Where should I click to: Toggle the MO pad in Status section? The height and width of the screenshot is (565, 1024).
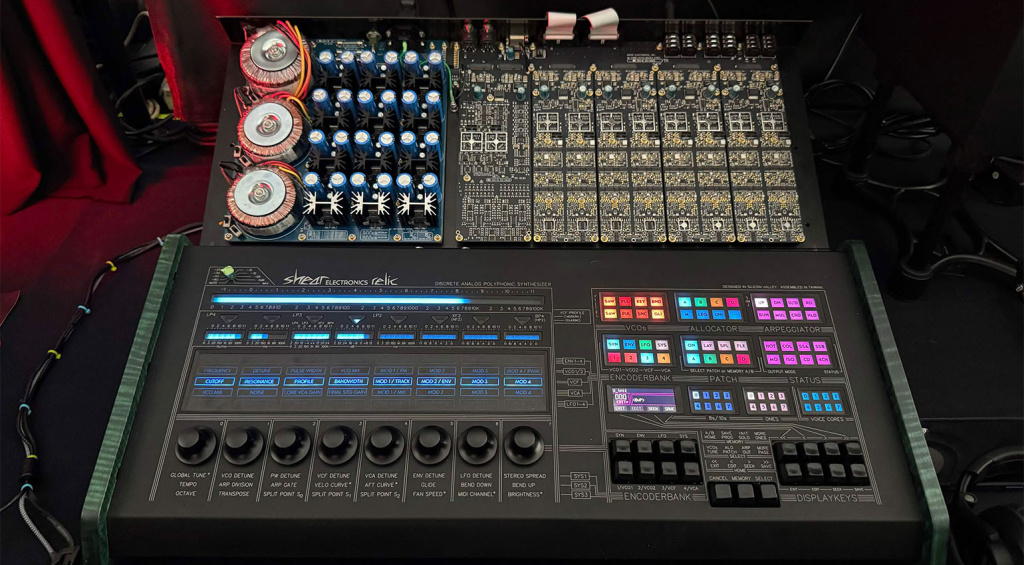[774, 360]
